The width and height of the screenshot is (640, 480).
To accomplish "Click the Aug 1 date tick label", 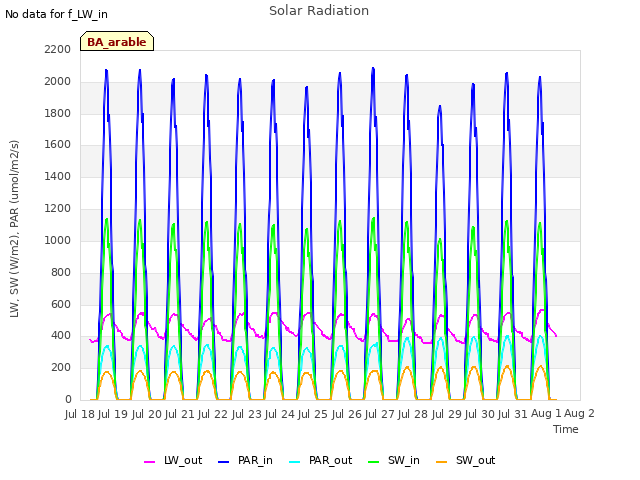I will tap(546, 414).
